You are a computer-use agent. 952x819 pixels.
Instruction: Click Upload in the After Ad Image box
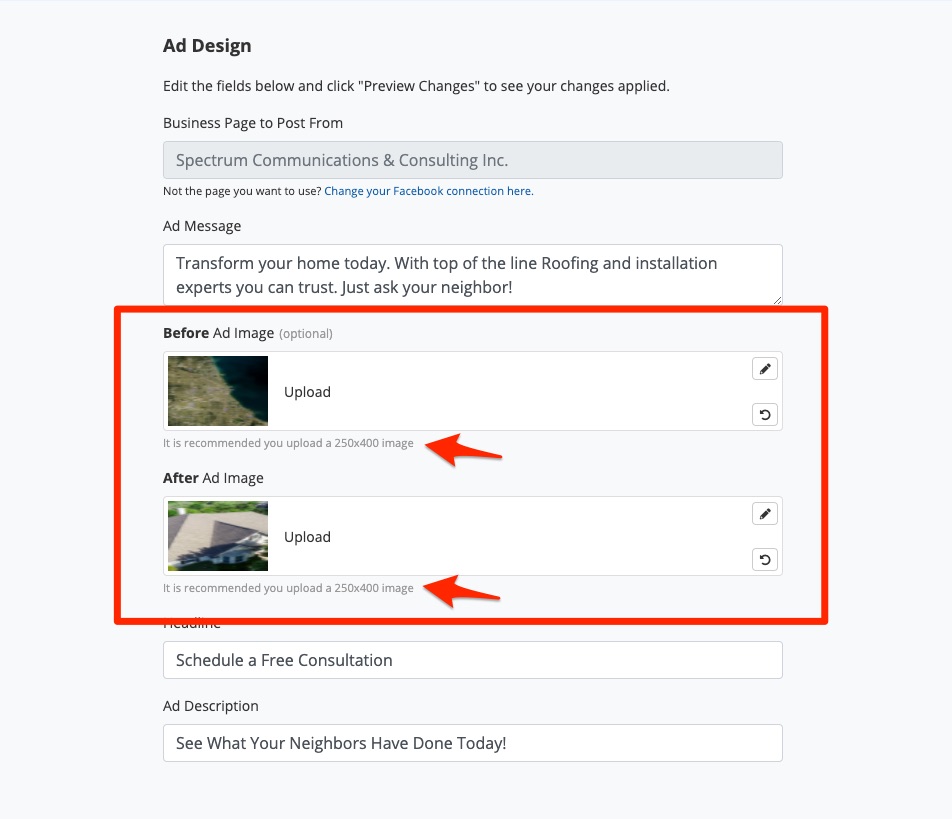(307, 537)
